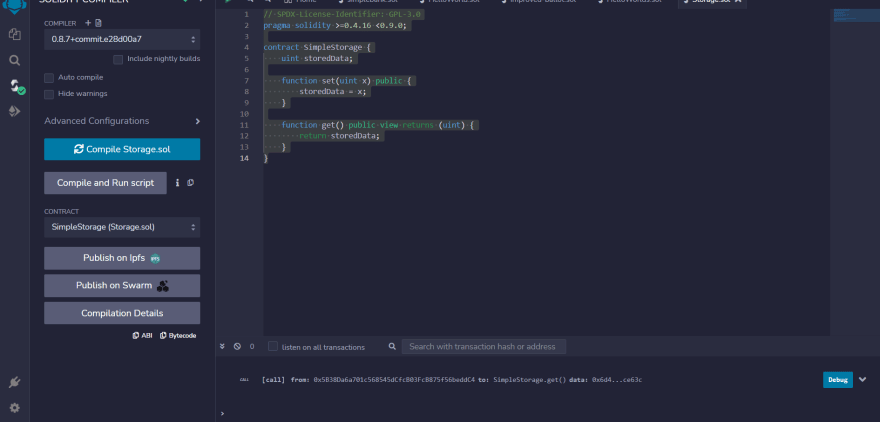Click the pending transactions counter 0
Viewport: 880px width, 422px height.
coord(252,347)
